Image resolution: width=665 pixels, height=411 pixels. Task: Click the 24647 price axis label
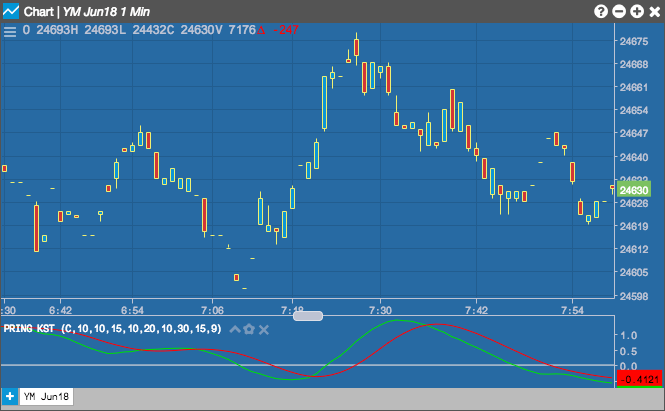pos(634,133)
